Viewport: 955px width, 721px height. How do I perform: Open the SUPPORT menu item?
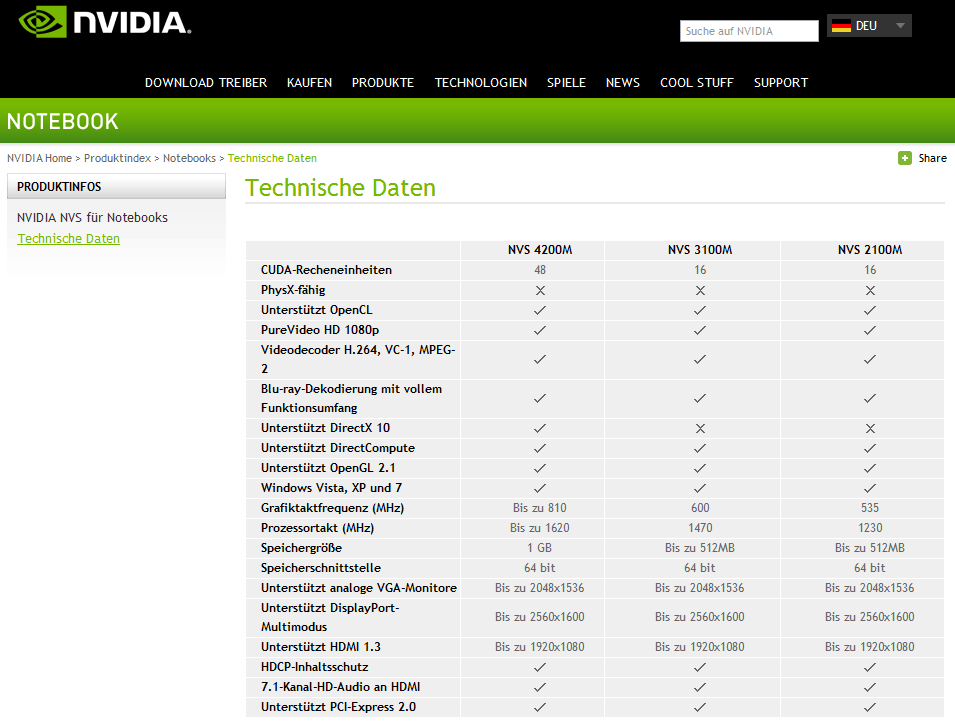[x=781, y=83]
